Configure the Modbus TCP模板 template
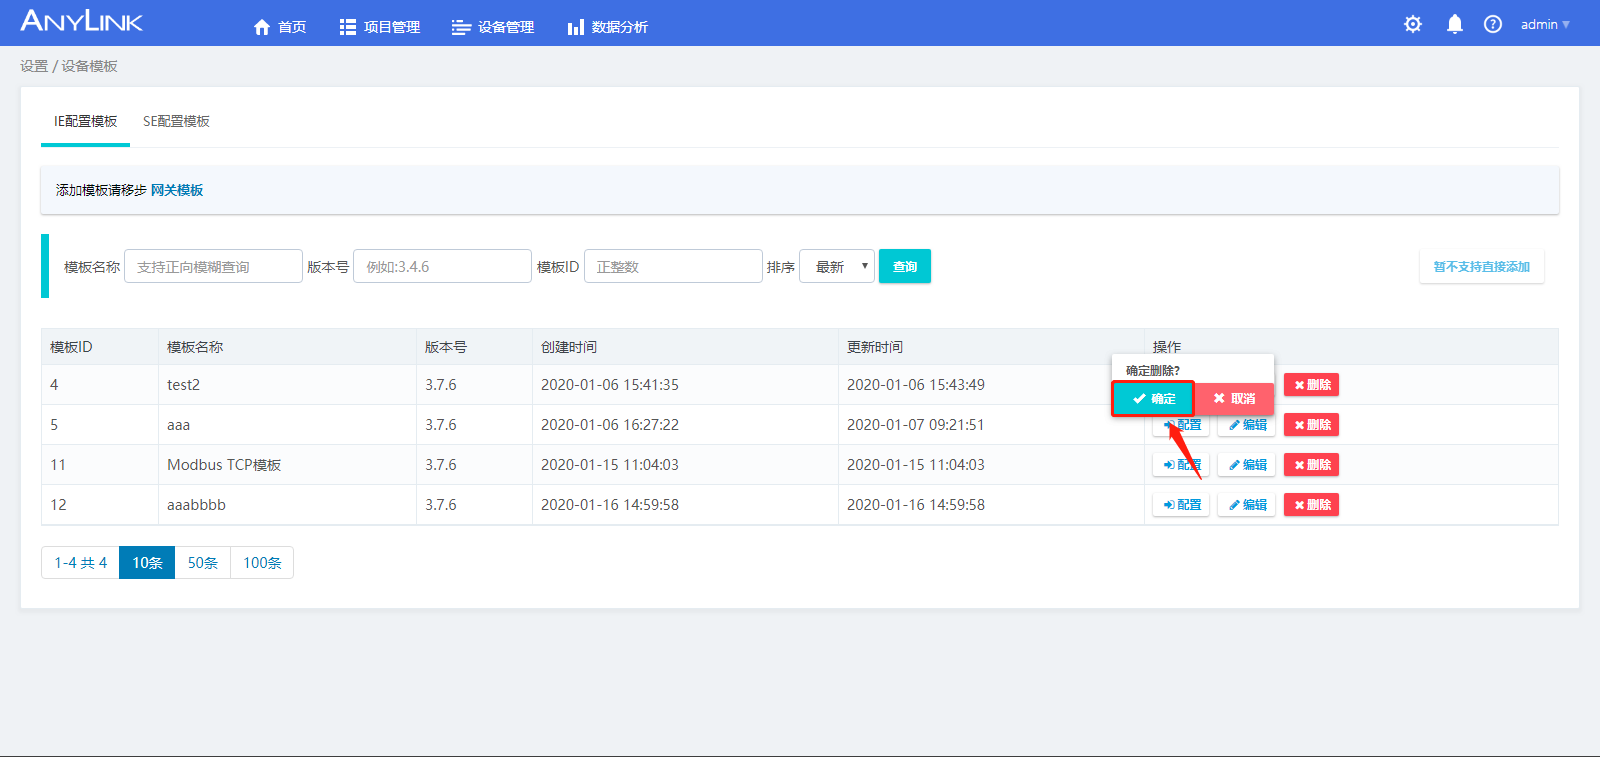The height and width of the screenshot is (757, 1600). click(x=1181, y=465)
